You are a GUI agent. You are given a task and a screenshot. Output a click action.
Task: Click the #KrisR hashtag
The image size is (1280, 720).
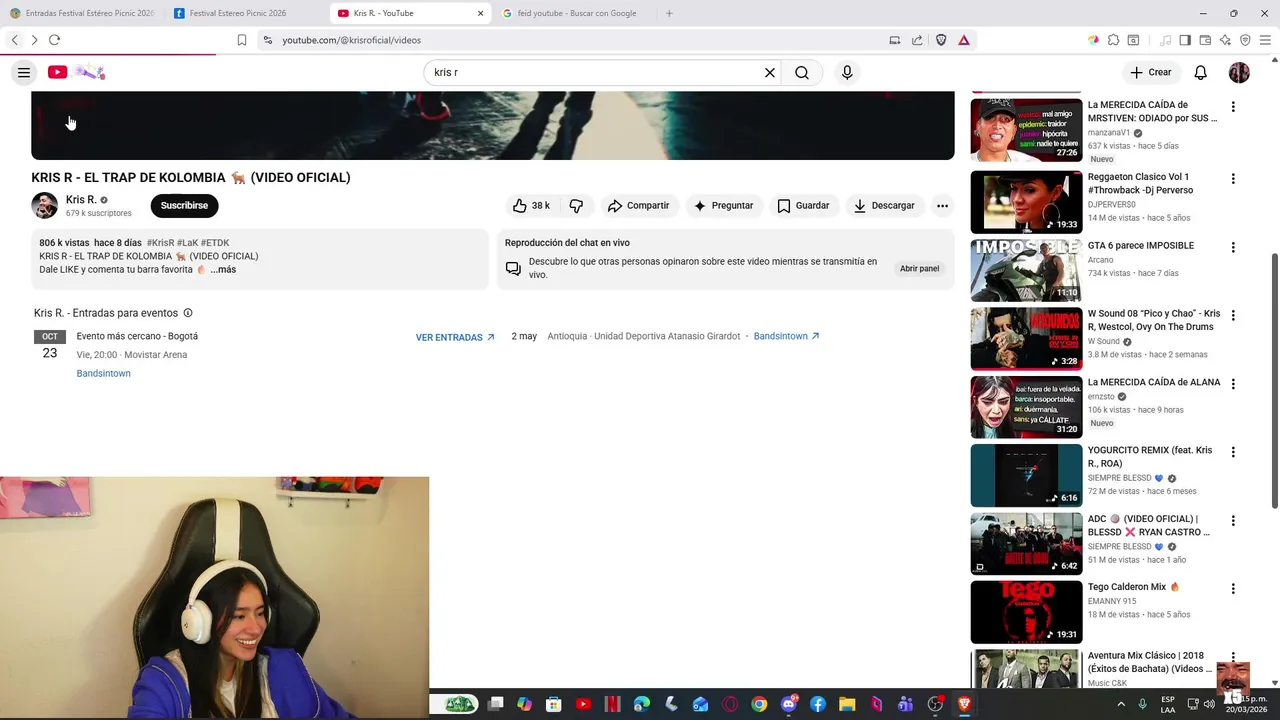[x=160, y=243]
